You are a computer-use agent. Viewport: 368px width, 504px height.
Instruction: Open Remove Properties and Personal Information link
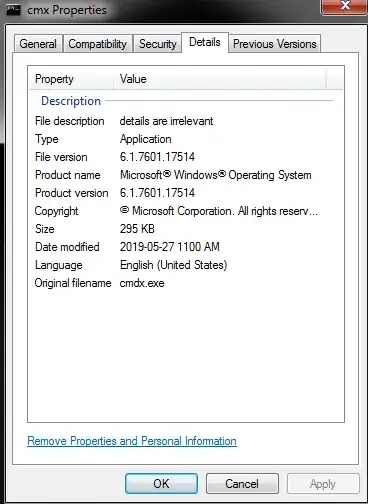(x=132, y=441)
